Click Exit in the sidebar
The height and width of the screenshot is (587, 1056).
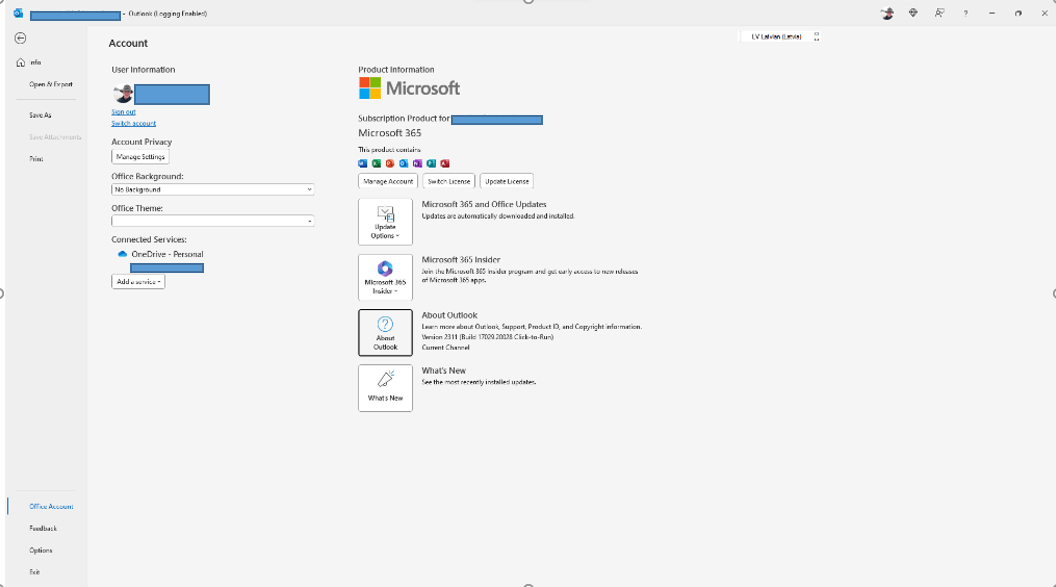[34, 572]
